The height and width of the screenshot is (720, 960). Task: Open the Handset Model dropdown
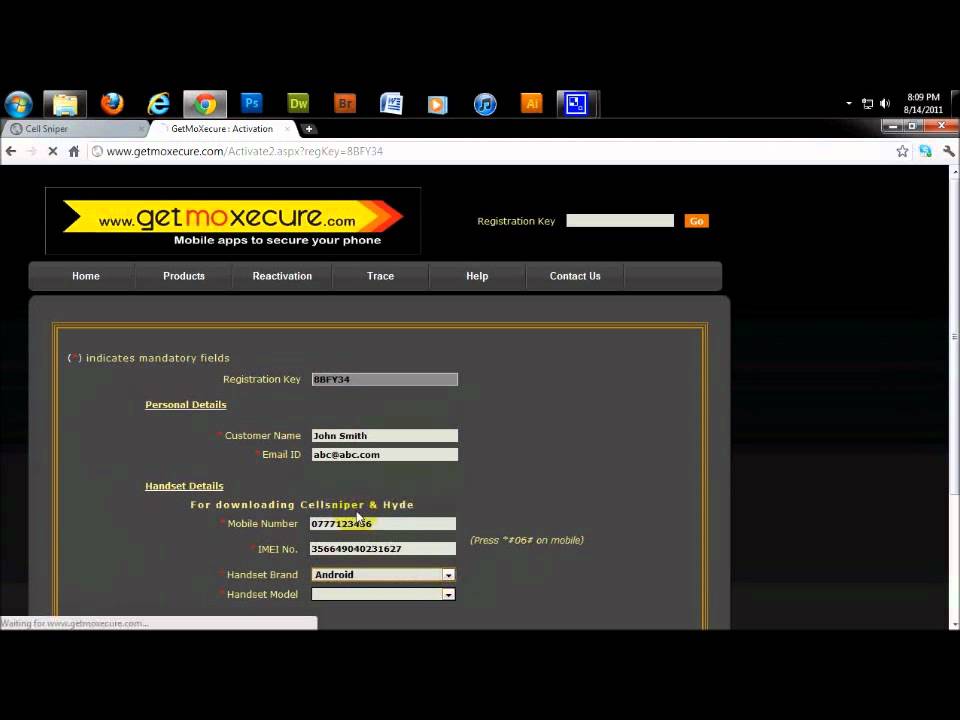coord(383,594)
